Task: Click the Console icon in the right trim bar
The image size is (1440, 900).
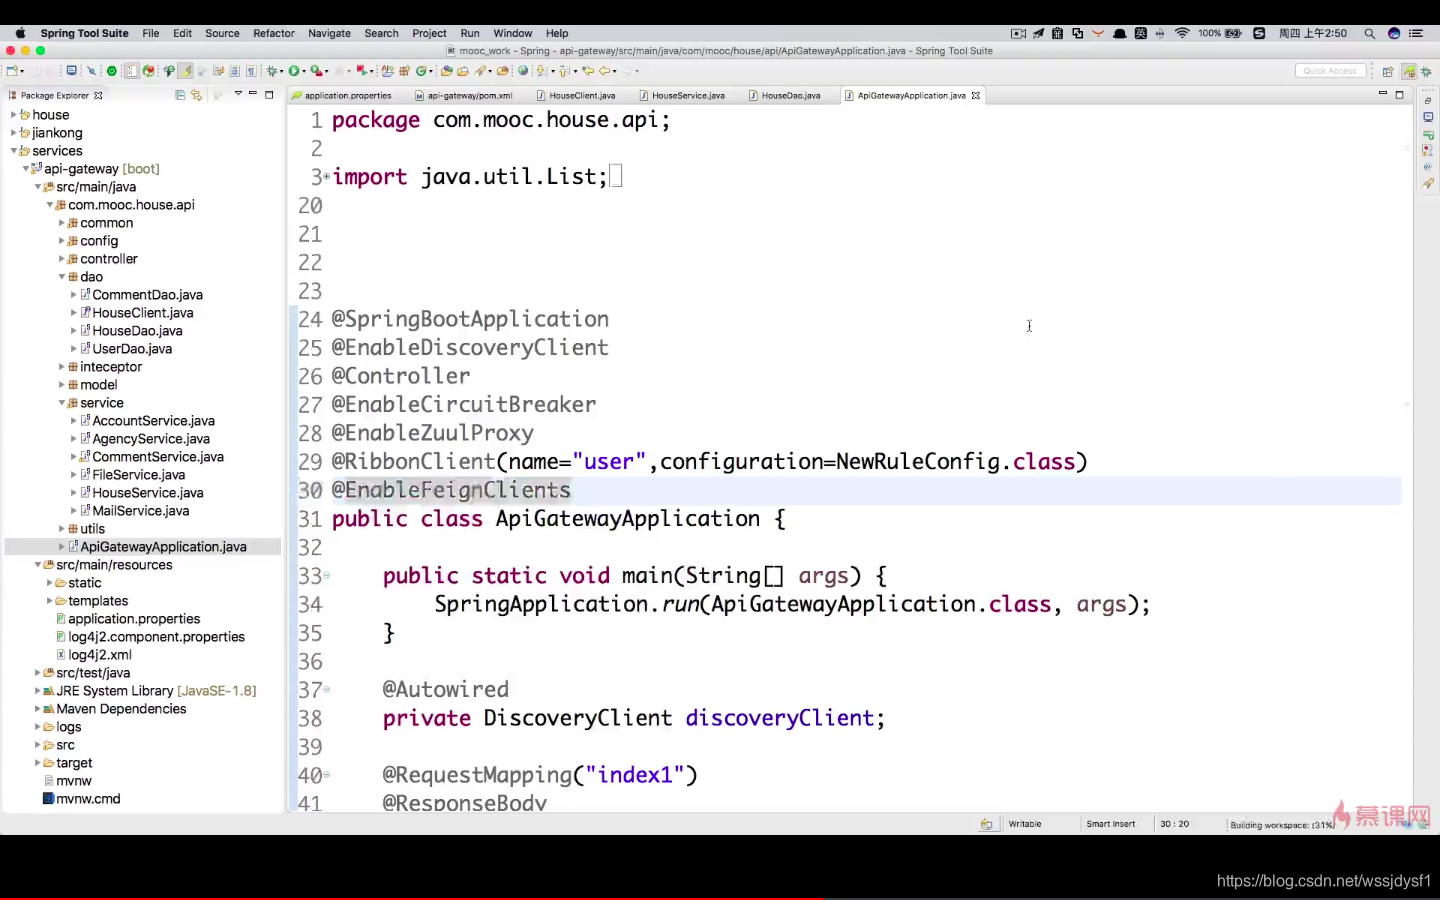Action: tap(1428, 117)
